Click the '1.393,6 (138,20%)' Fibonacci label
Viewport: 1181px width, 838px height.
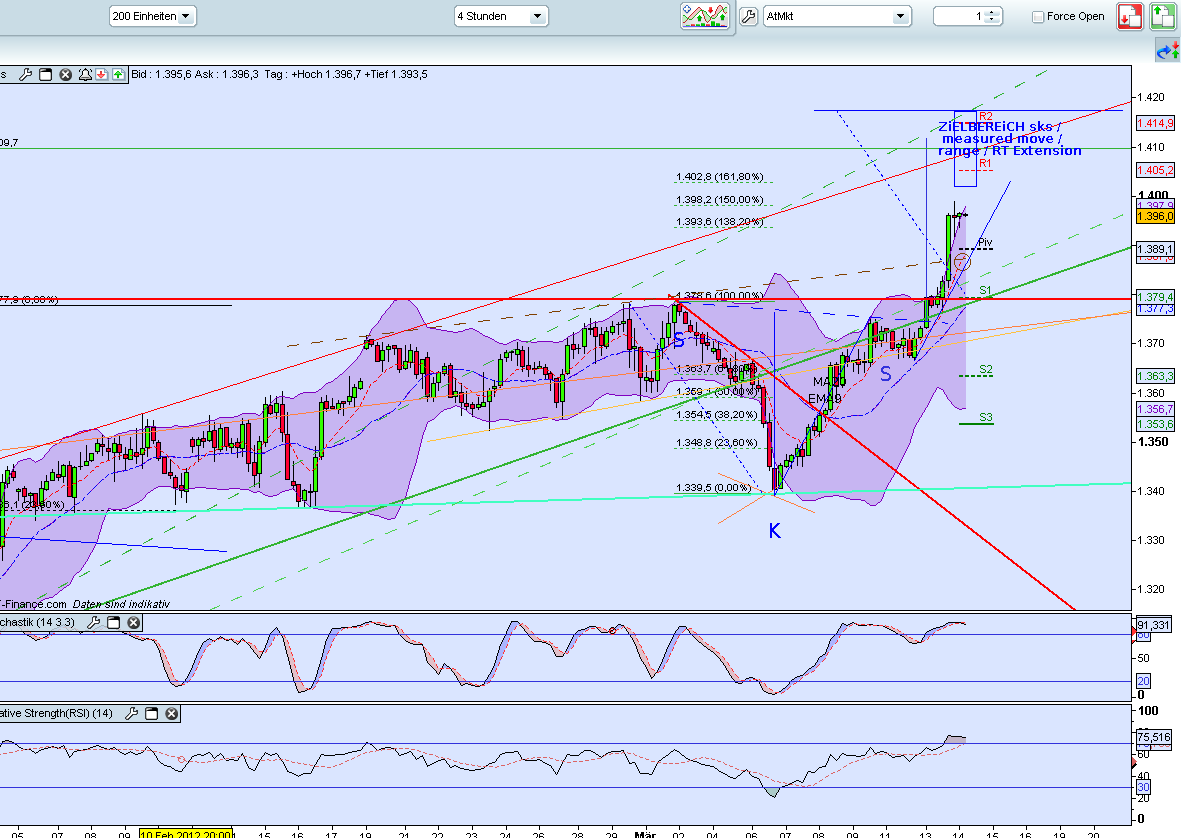[719, 221]
